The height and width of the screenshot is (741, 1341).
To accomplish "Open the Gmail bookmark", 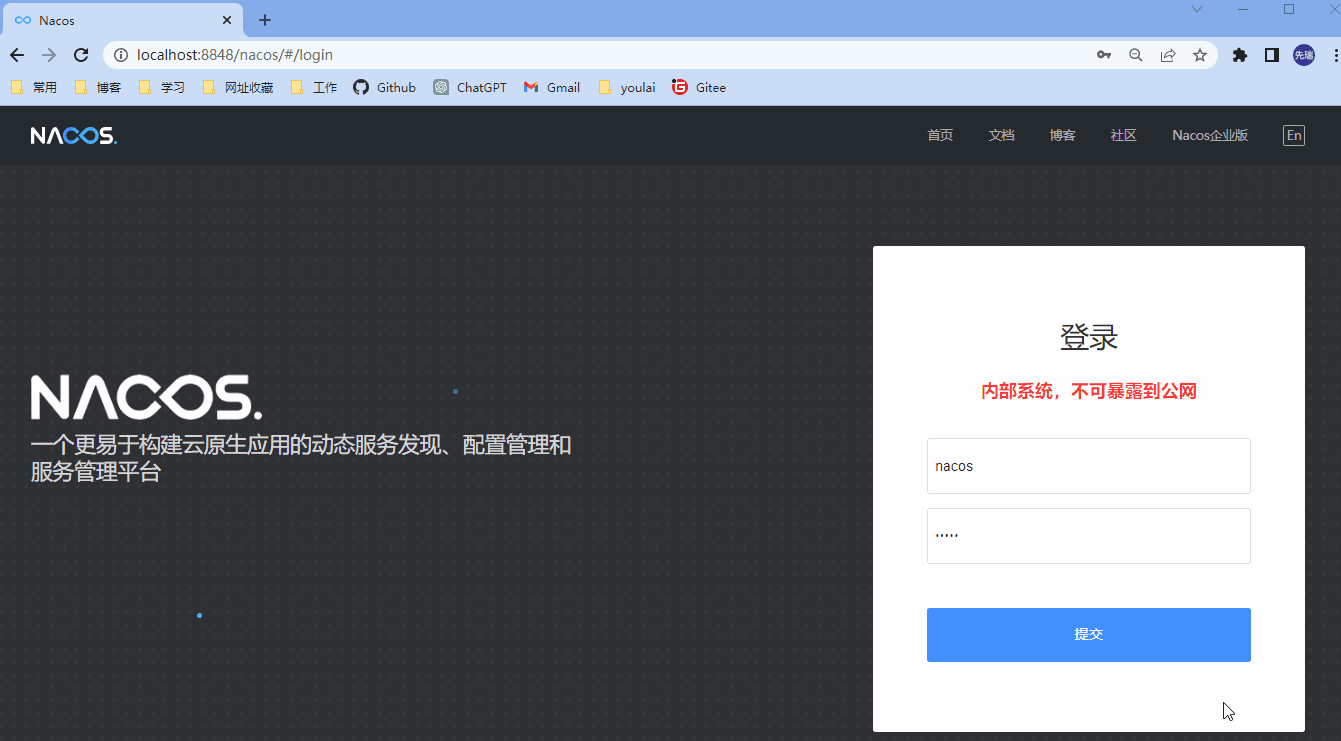I will (x=551, y=87).
